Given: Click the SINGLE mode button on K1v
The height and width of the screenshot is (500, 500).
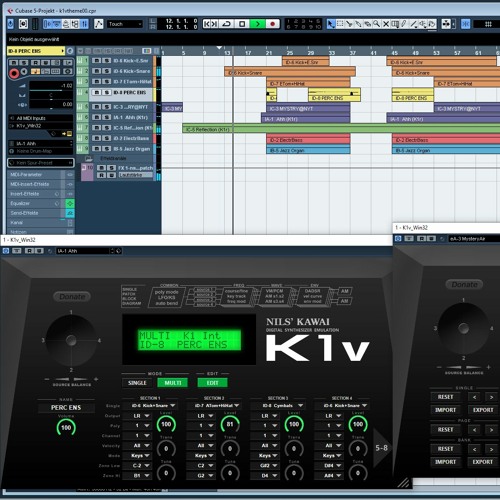Looking at the screenshot, I should tap(137, 383).
